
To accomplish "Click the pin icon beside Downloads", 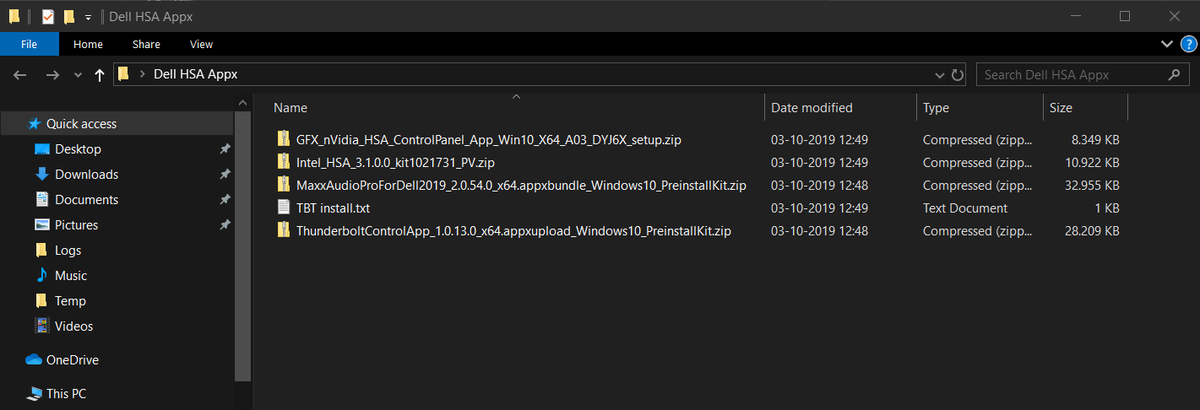I will (223, 174).
